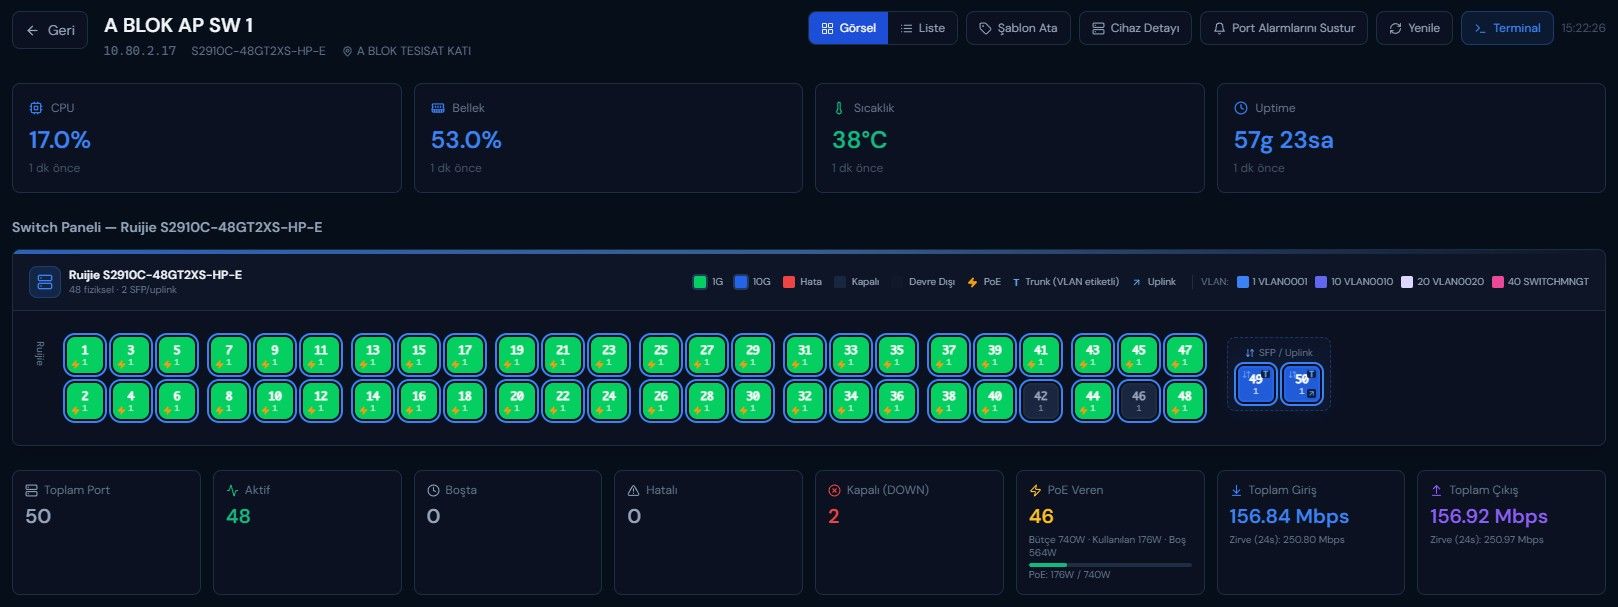1618x607 pixels.
Task: Switch to the Liste view tab
Action: coord(923,28)
